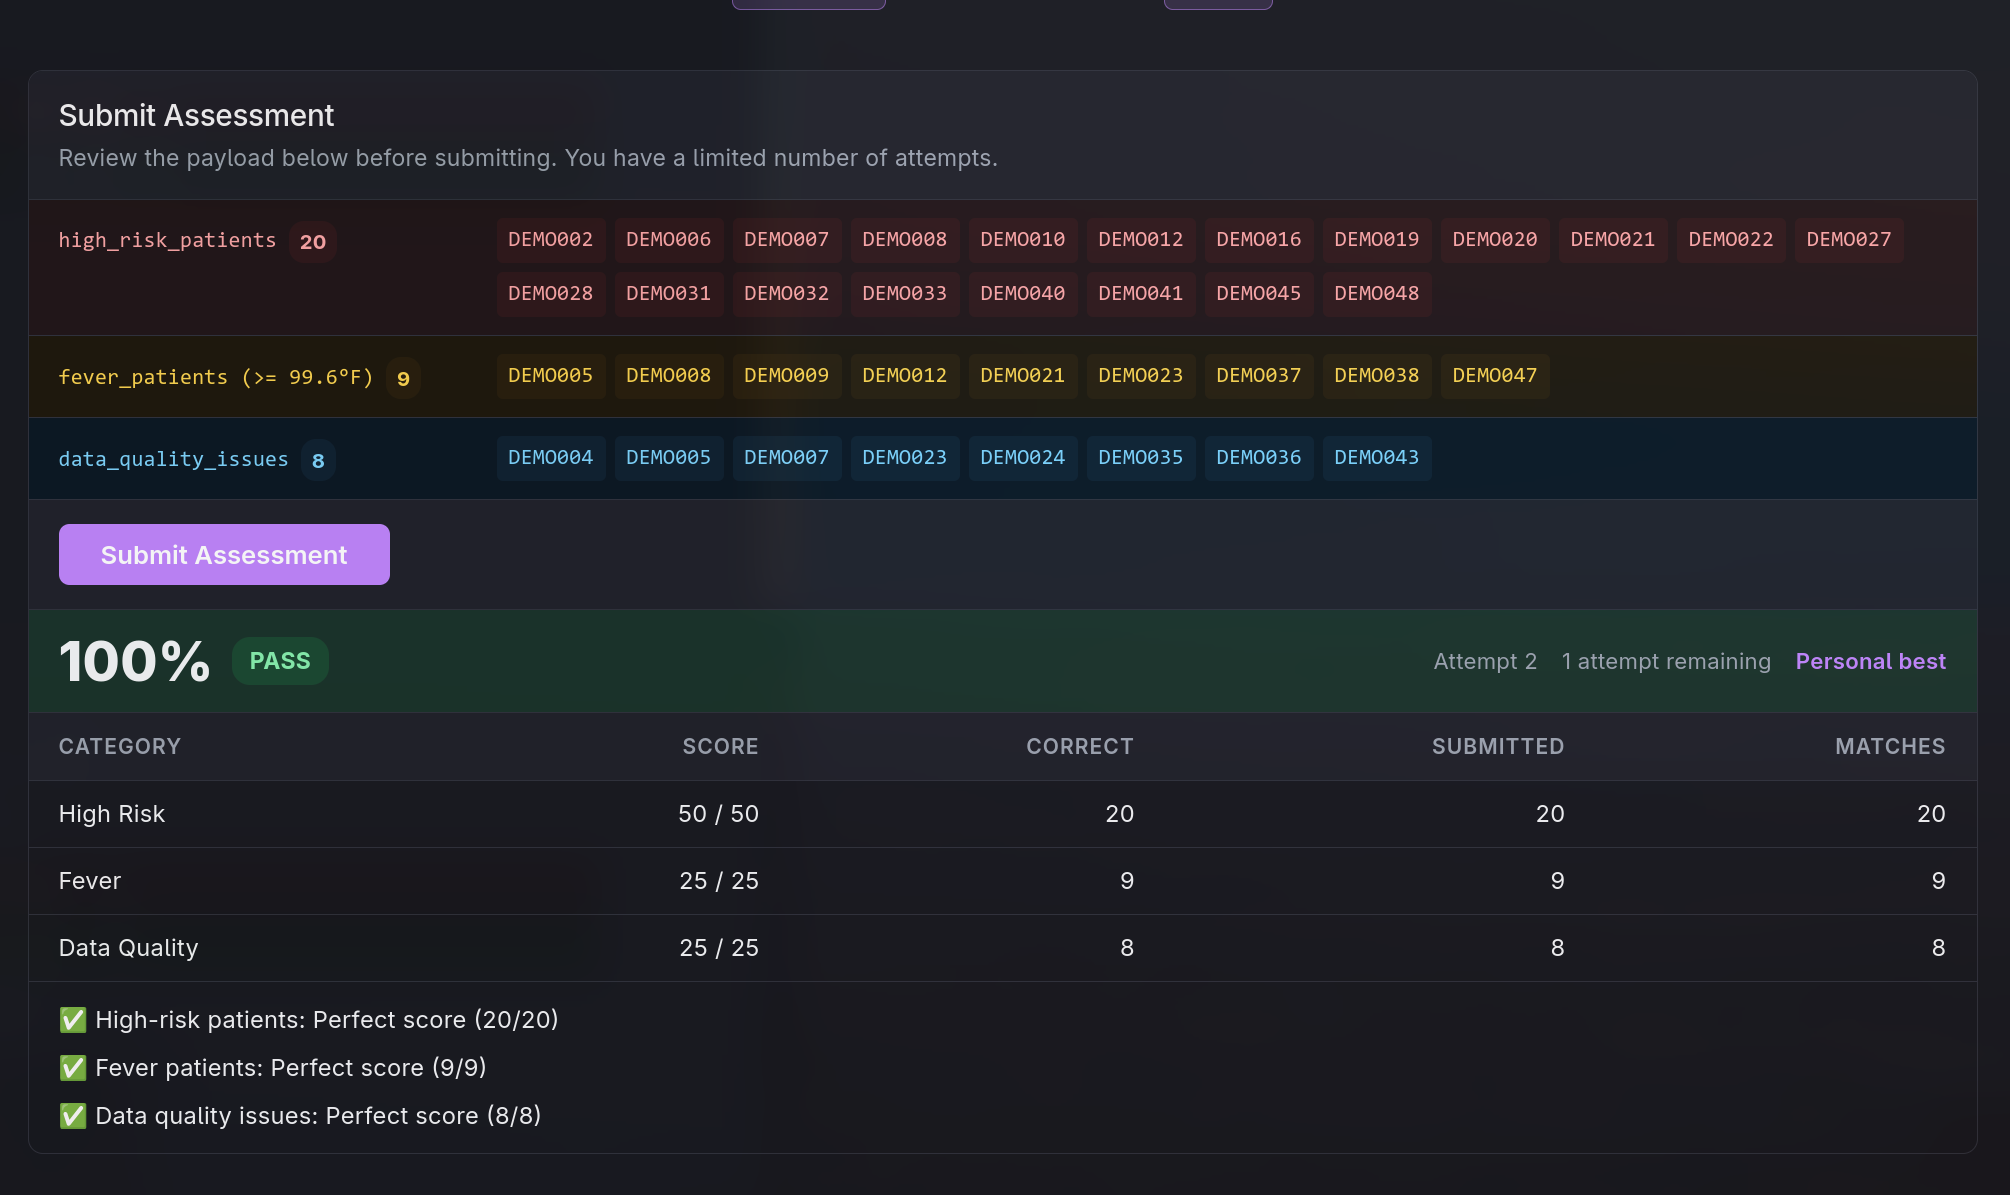Click the SCORE column header
The width and height of the screenshot is (2010, 1195).
pos(720,747)
